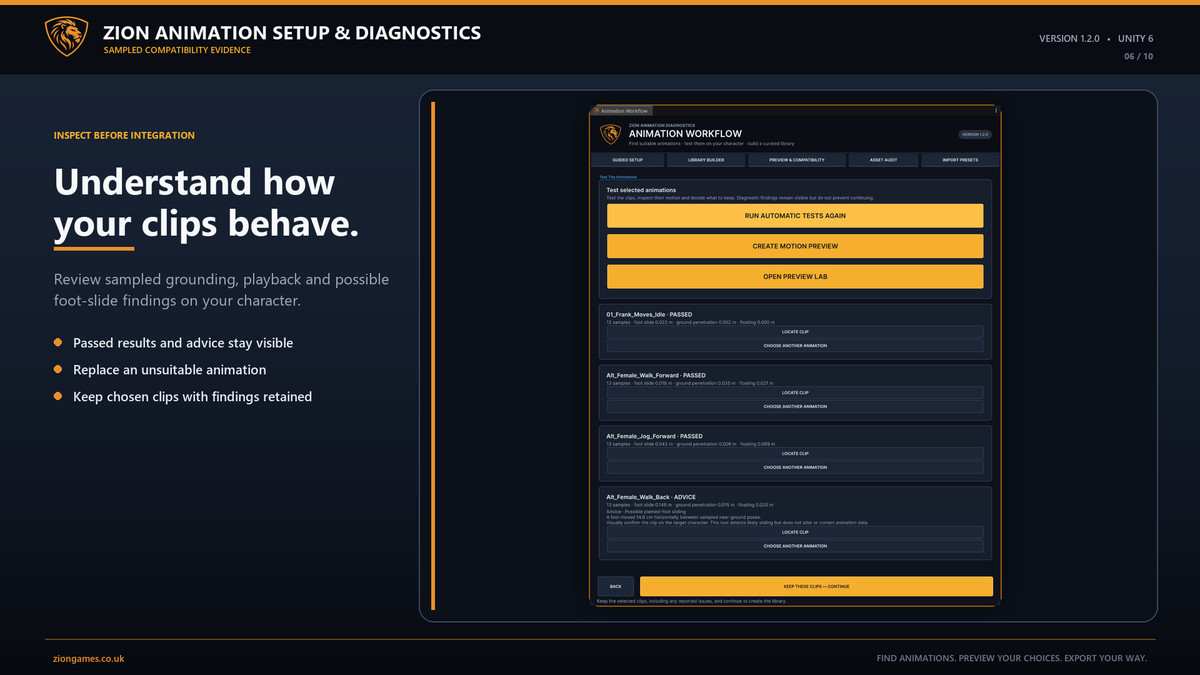
Task: Click 'Alt_Female_Walk_Back · ADVICE' heading
Action: (x=651, y=497)
